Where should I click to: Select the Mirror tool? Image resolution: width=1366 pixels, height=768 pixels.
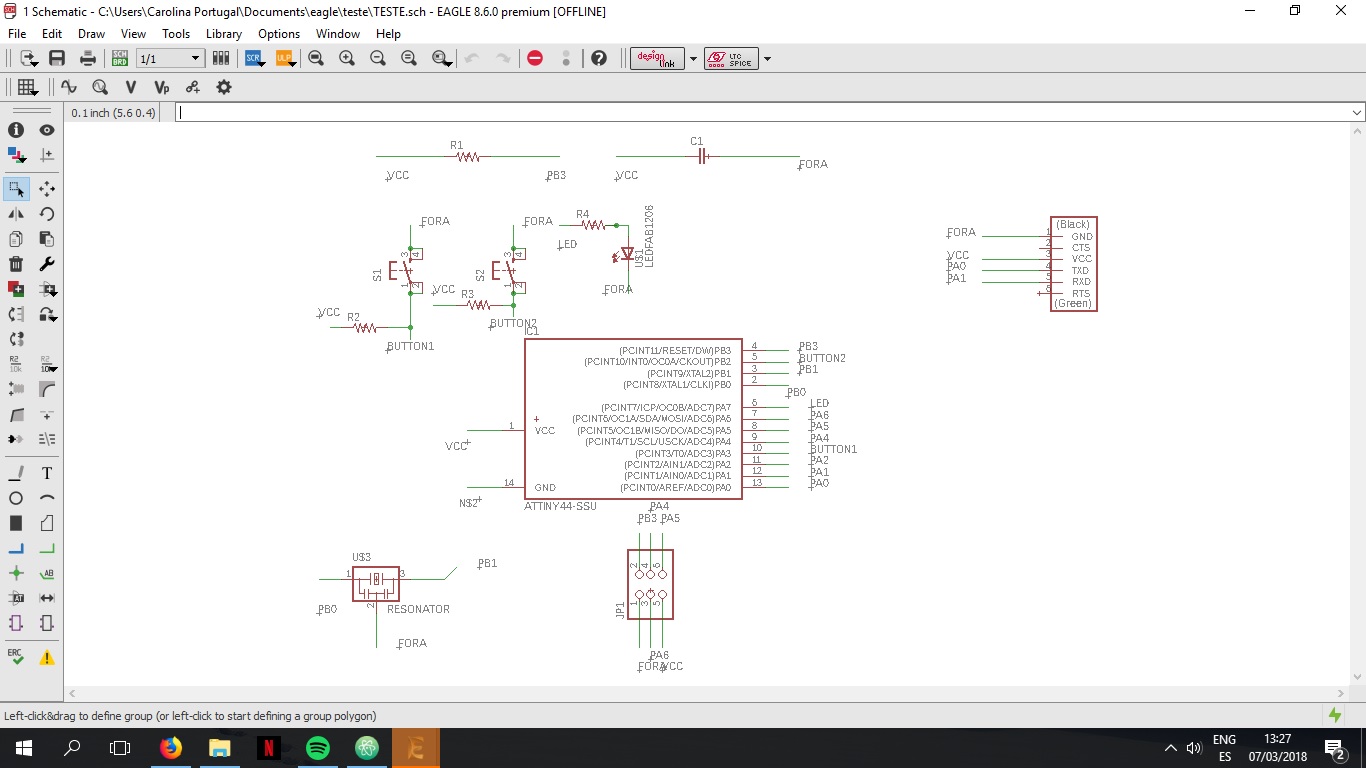point(16,214)
